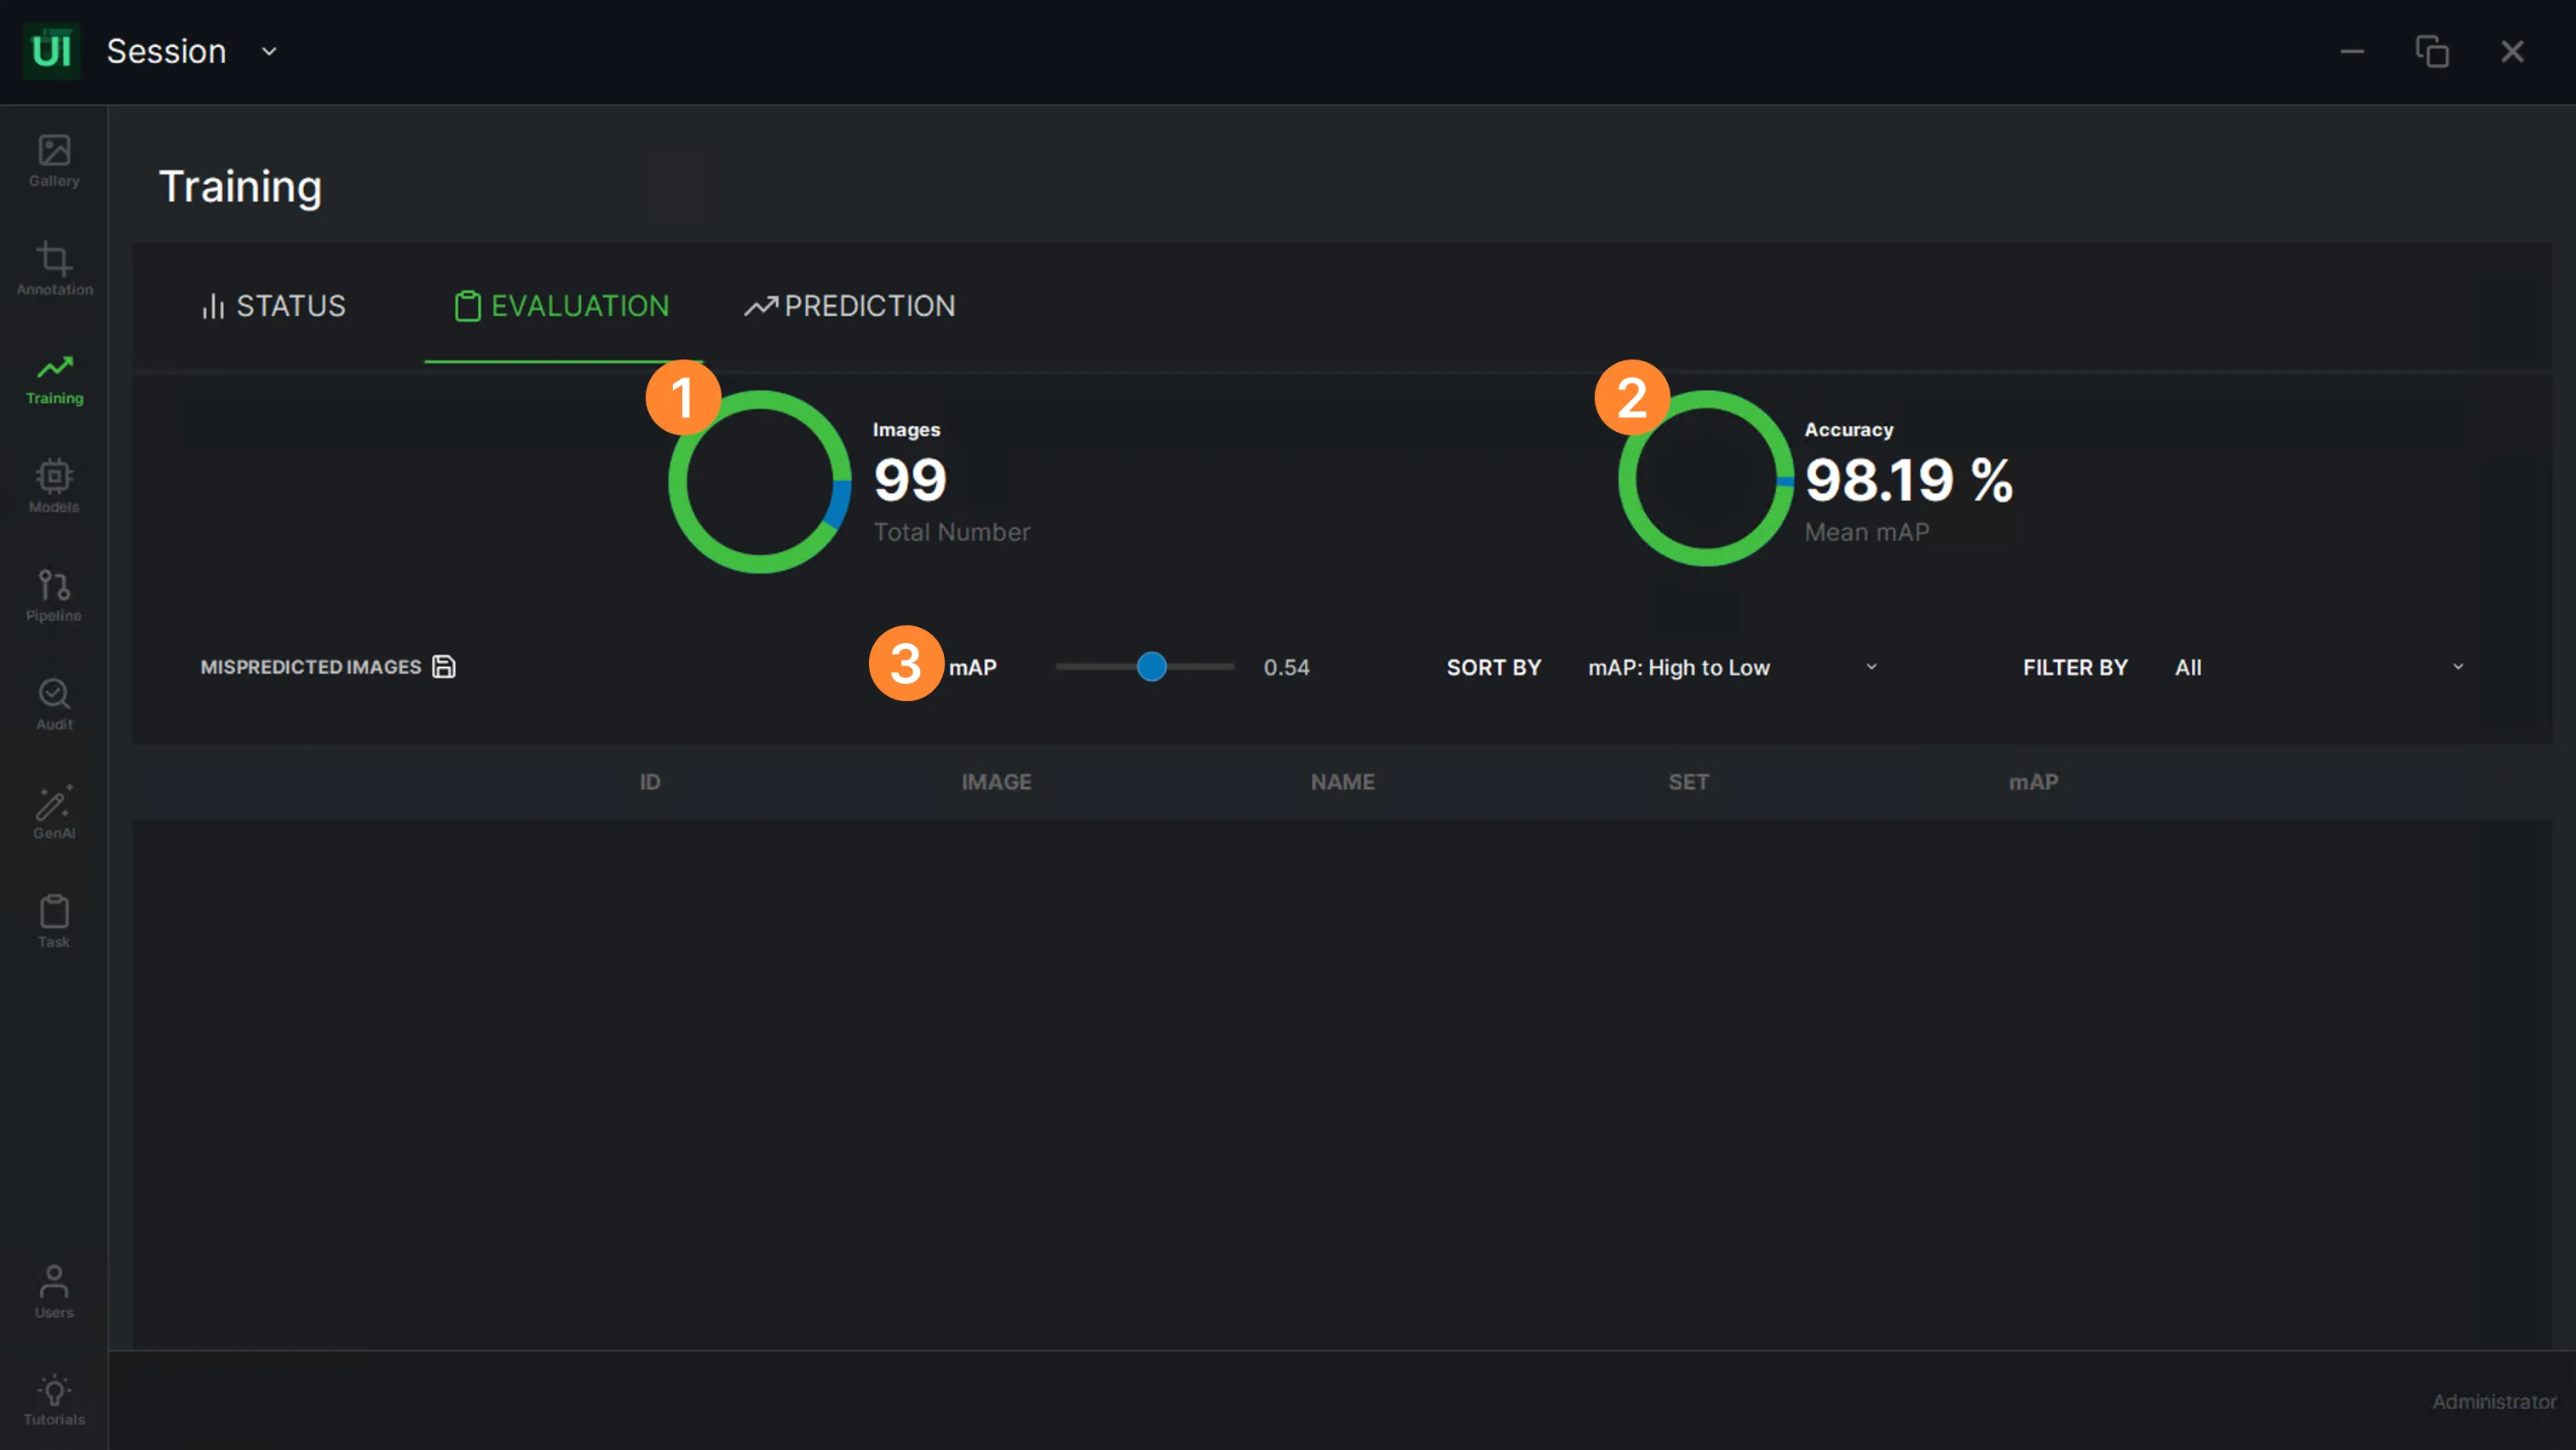
Task: Open the Models section
Action: click(x=54, y=487)
